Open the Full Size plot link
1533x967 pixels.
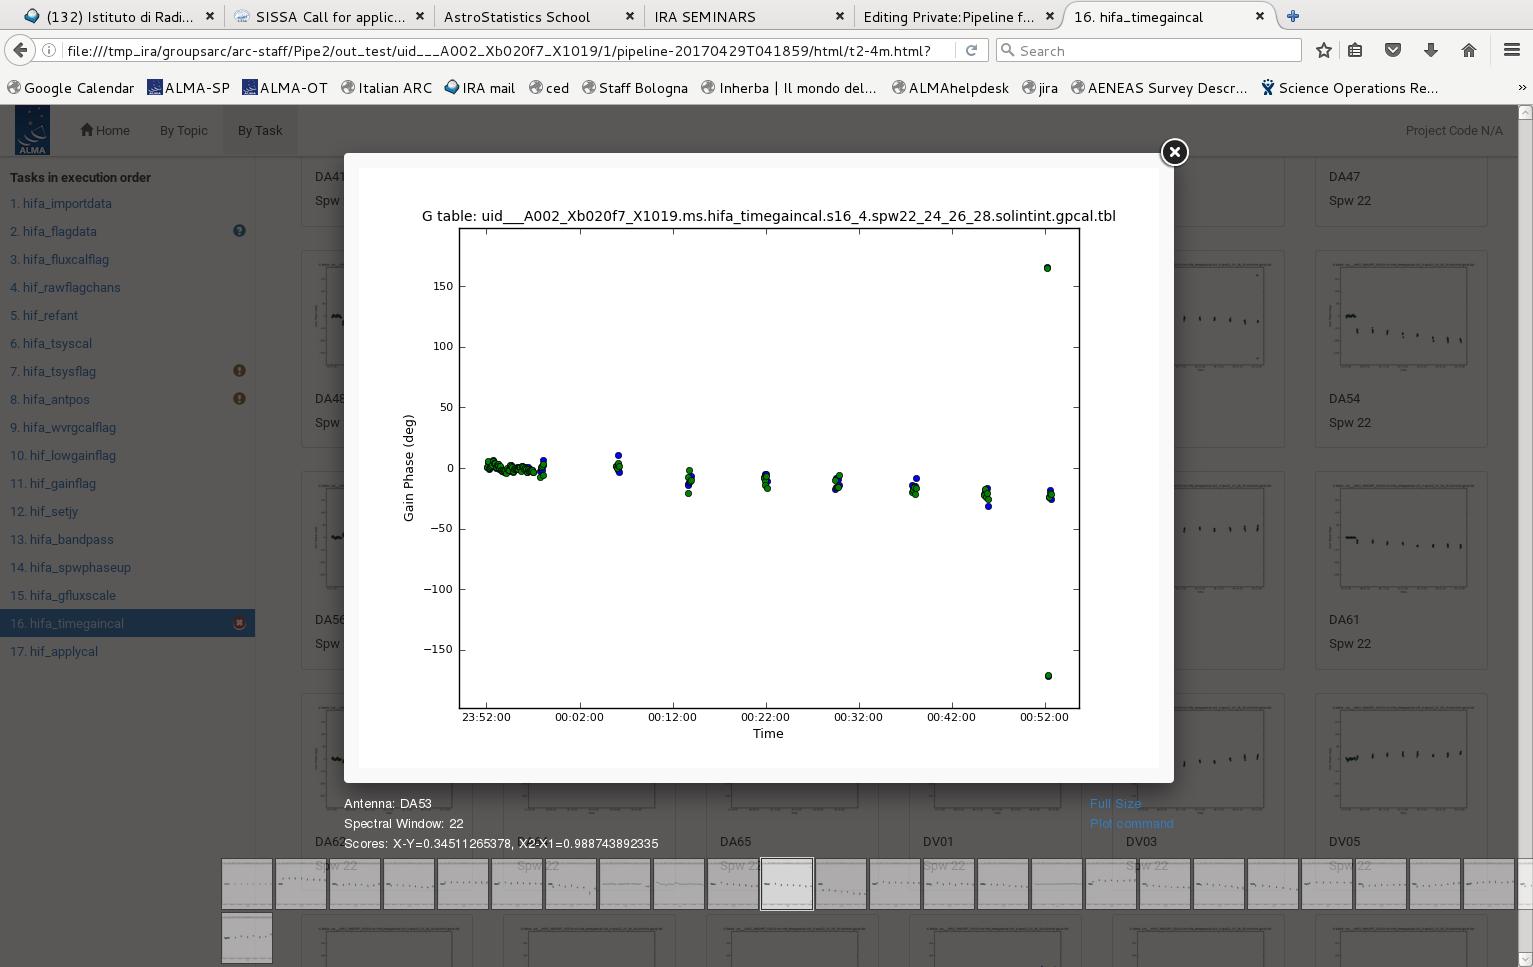1115,803
